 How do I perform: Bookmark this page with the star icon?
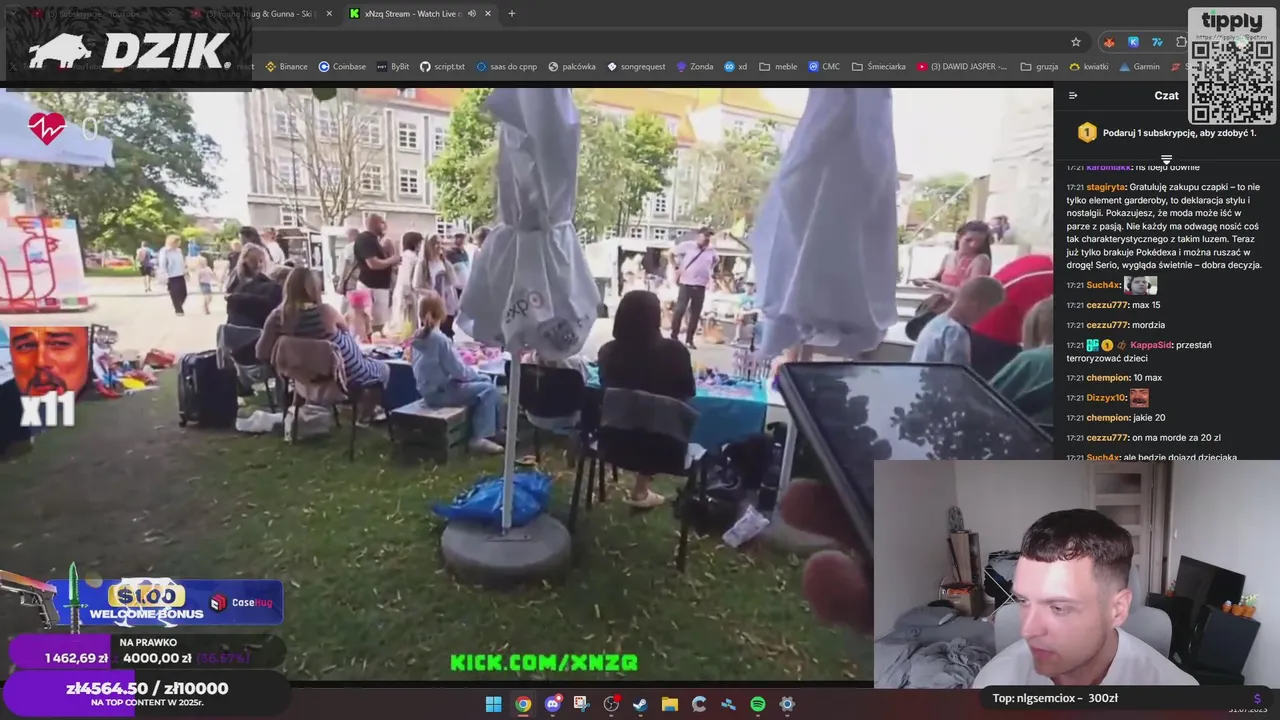pyautogui.click(x=1076, y=42)
